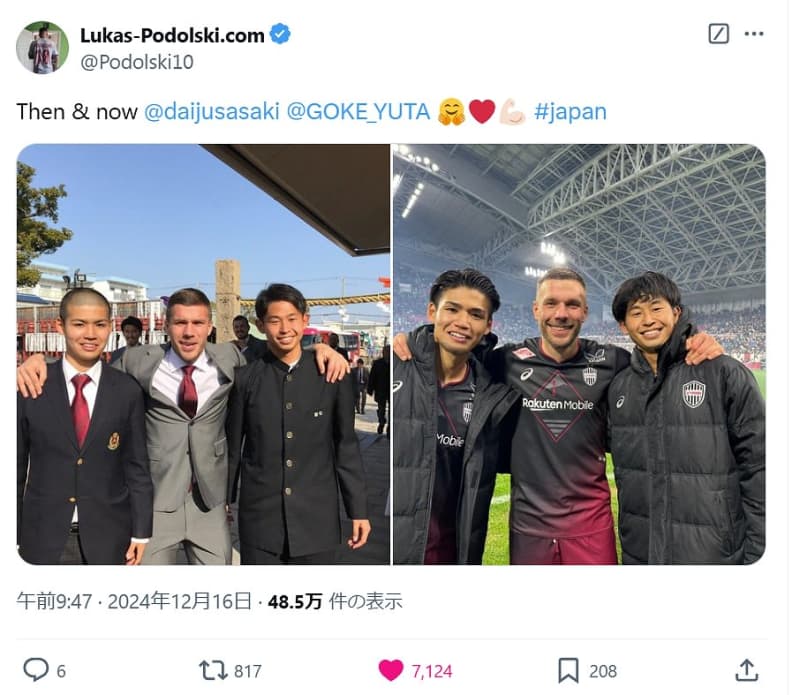This screenshot has width=800, height=695.
Task: Open the left 'then' photo
Action: click(x=203, y=354)
